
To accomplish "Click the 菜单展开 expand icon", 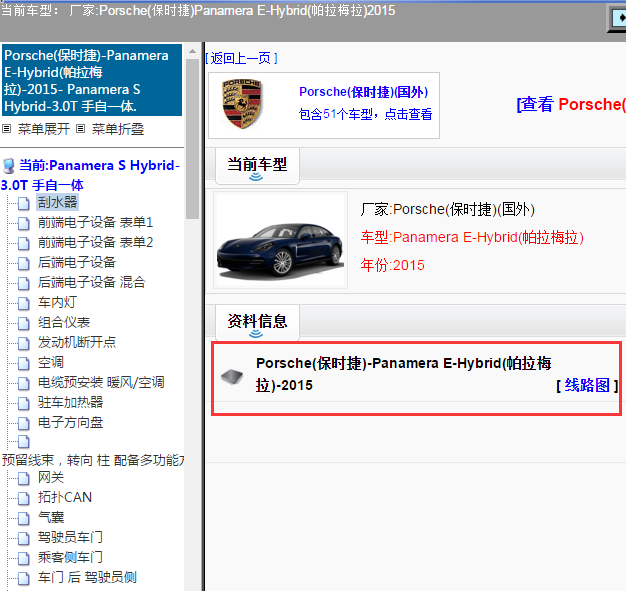I will click(6, 129).
